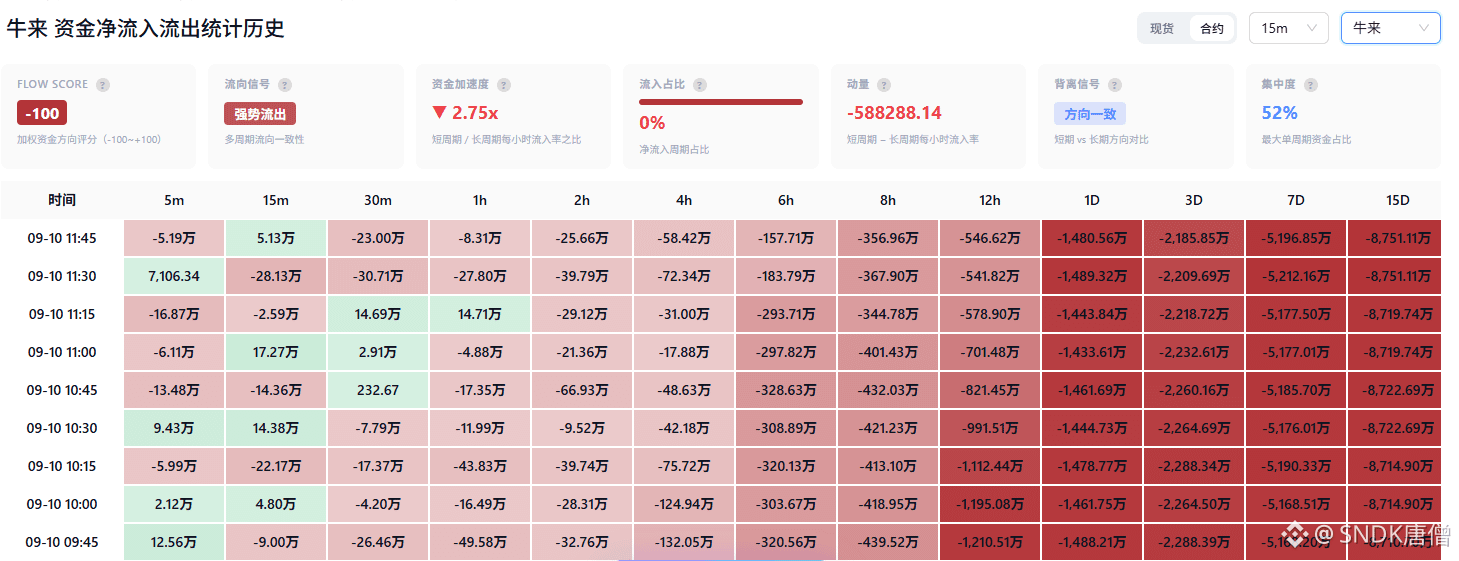
Task: Open the help icon beside FLOW SCORE
Action: tap(103, 85)
